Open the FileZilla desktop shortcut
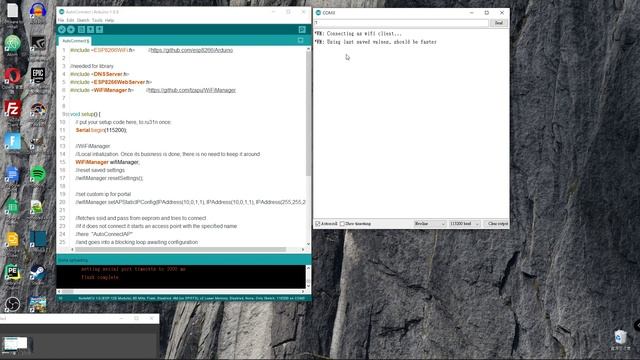Image resolution: width=640 pixels, height=360 pixels. click(x=13, y=109)
